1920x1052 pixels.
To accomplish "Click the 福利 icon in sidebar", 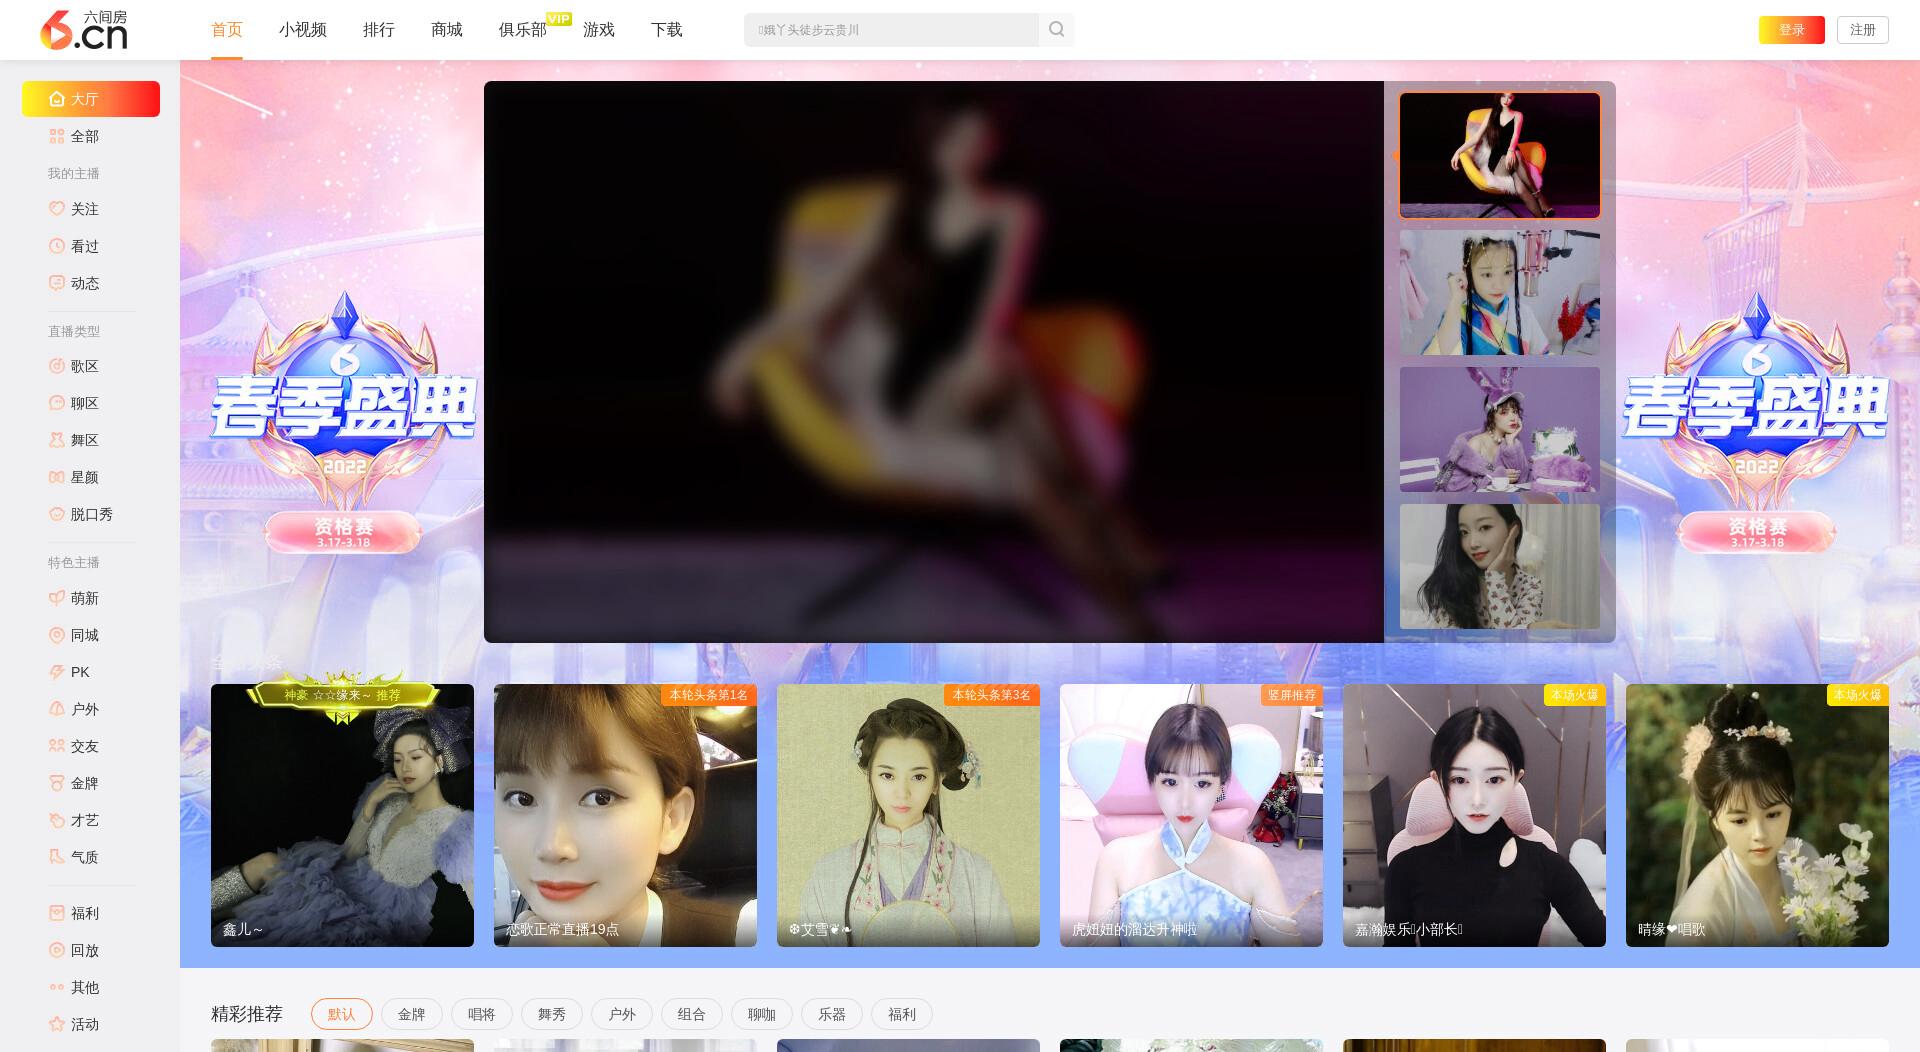I will [57, 913].
